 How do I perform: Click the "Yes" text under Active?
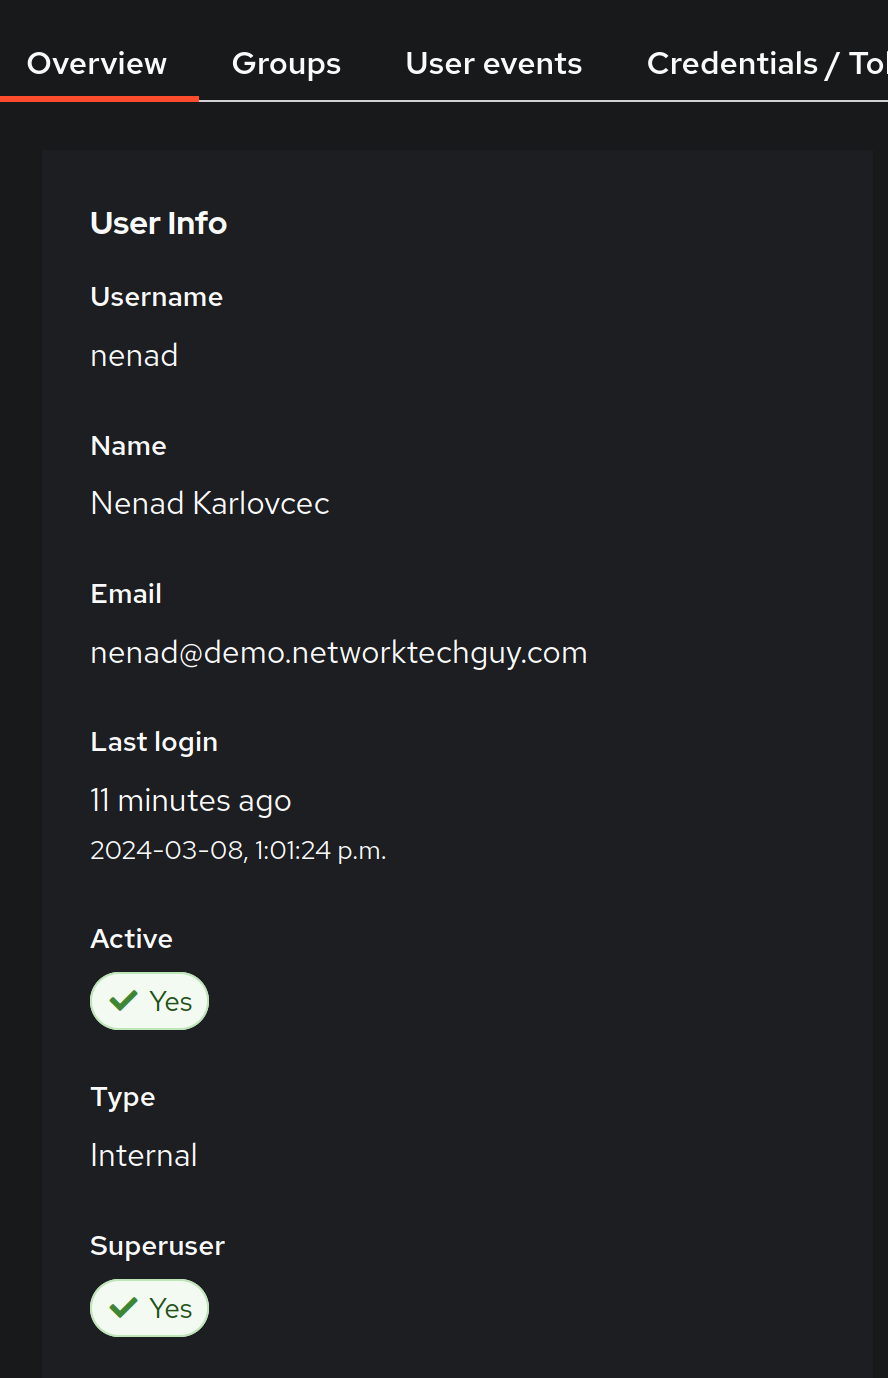click(x=171, y=1001)
